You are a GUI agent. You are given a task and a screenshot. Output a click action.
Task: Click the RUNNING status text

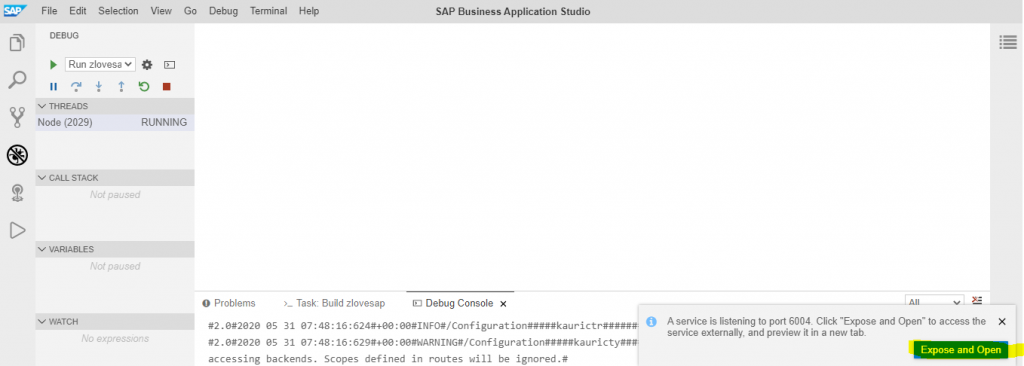pos(164,122)
